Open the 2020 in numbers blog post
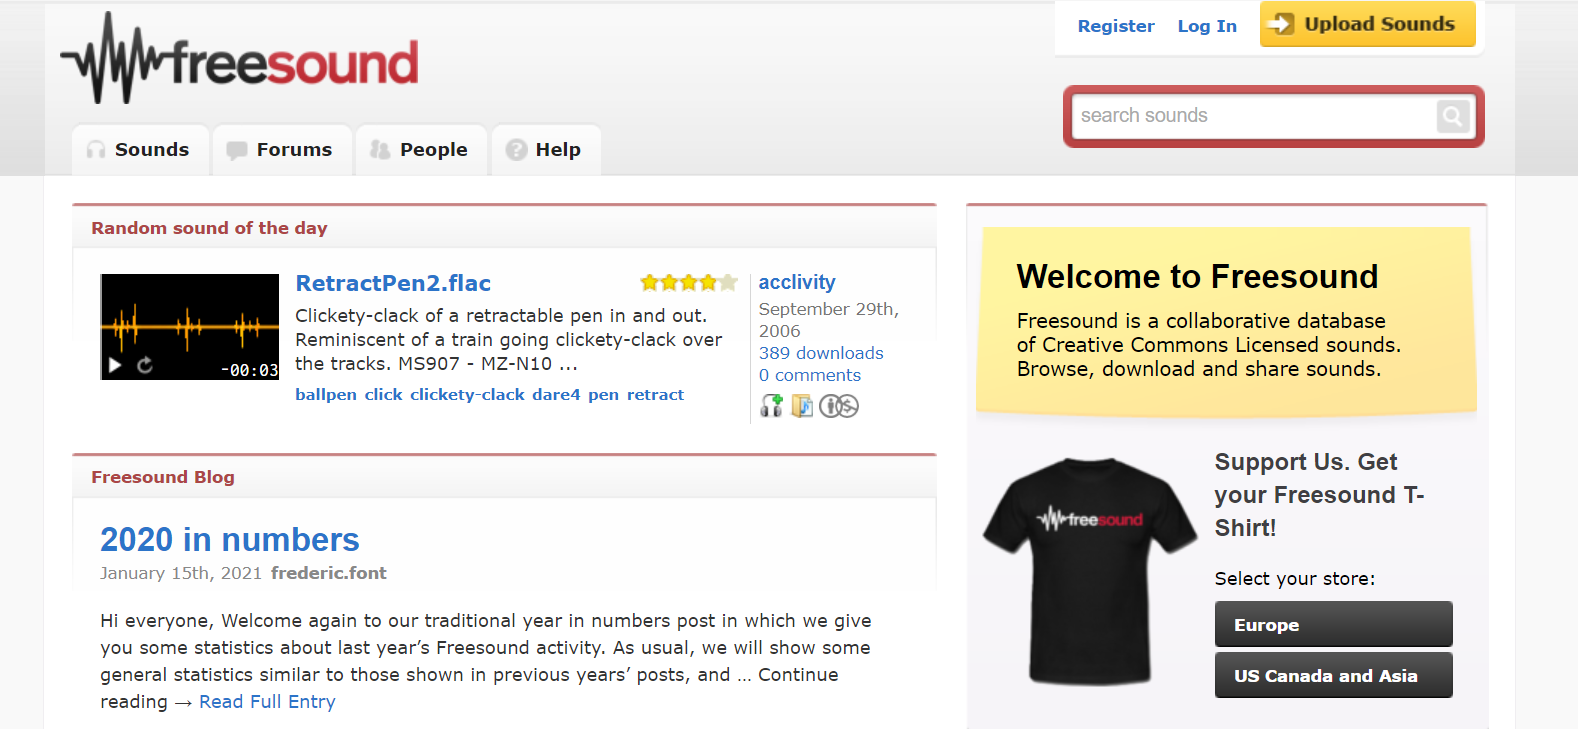Viewport: 1578px width, 729px height. tap(230, 540)
